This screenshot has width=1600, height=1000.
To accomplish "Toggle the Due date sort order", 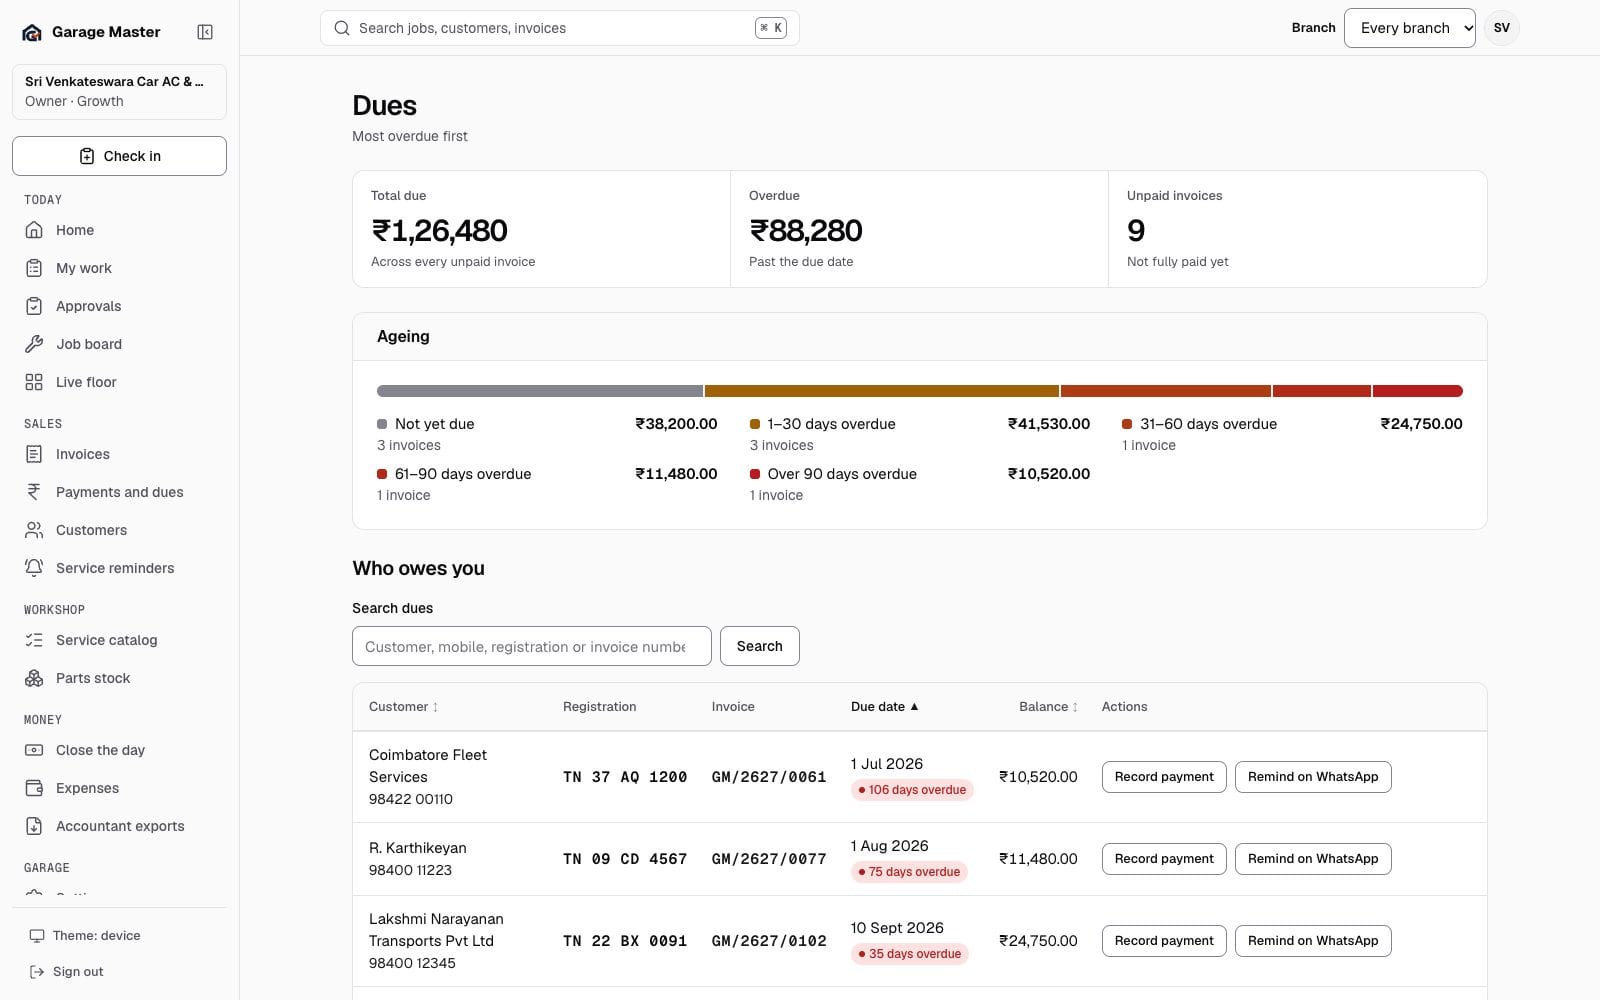I will (x=884, y=707).
